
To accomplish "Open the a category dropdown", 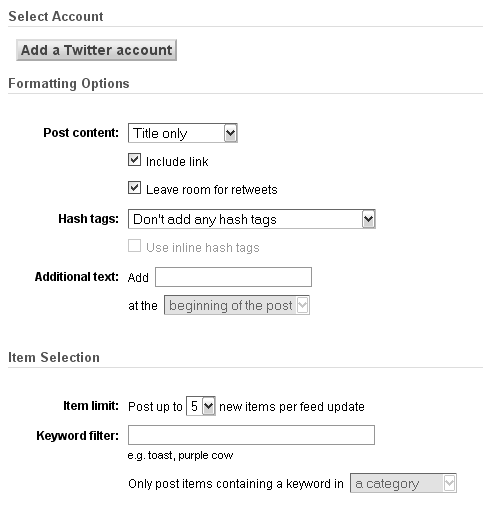I will tap(403, 483).
